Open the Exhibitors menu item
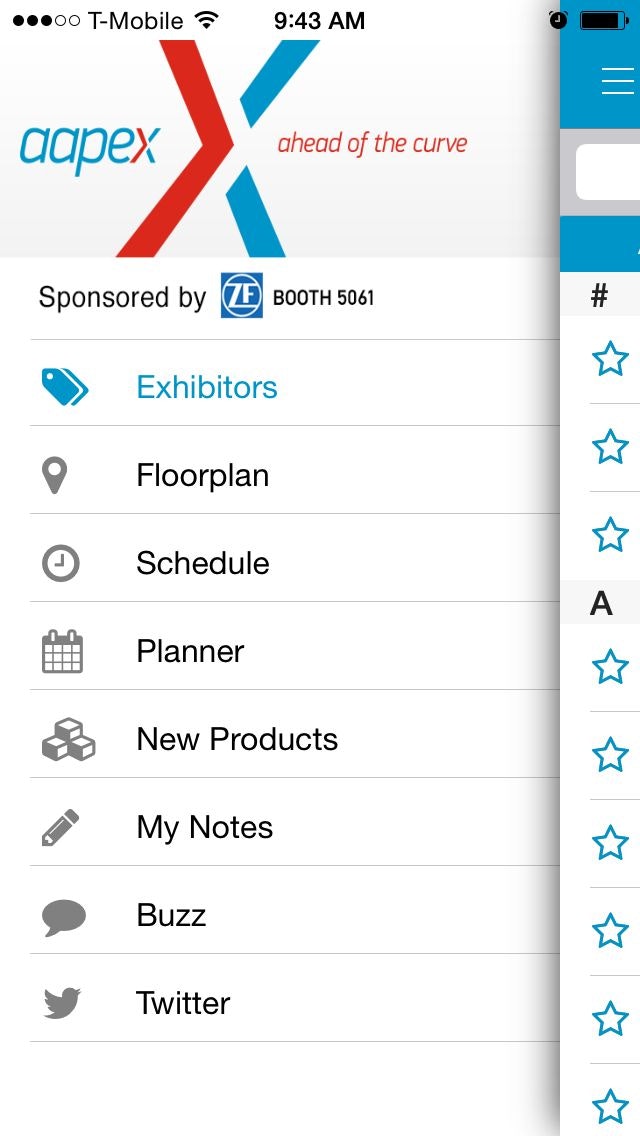The image size is (640, 1136). point(207,387)
